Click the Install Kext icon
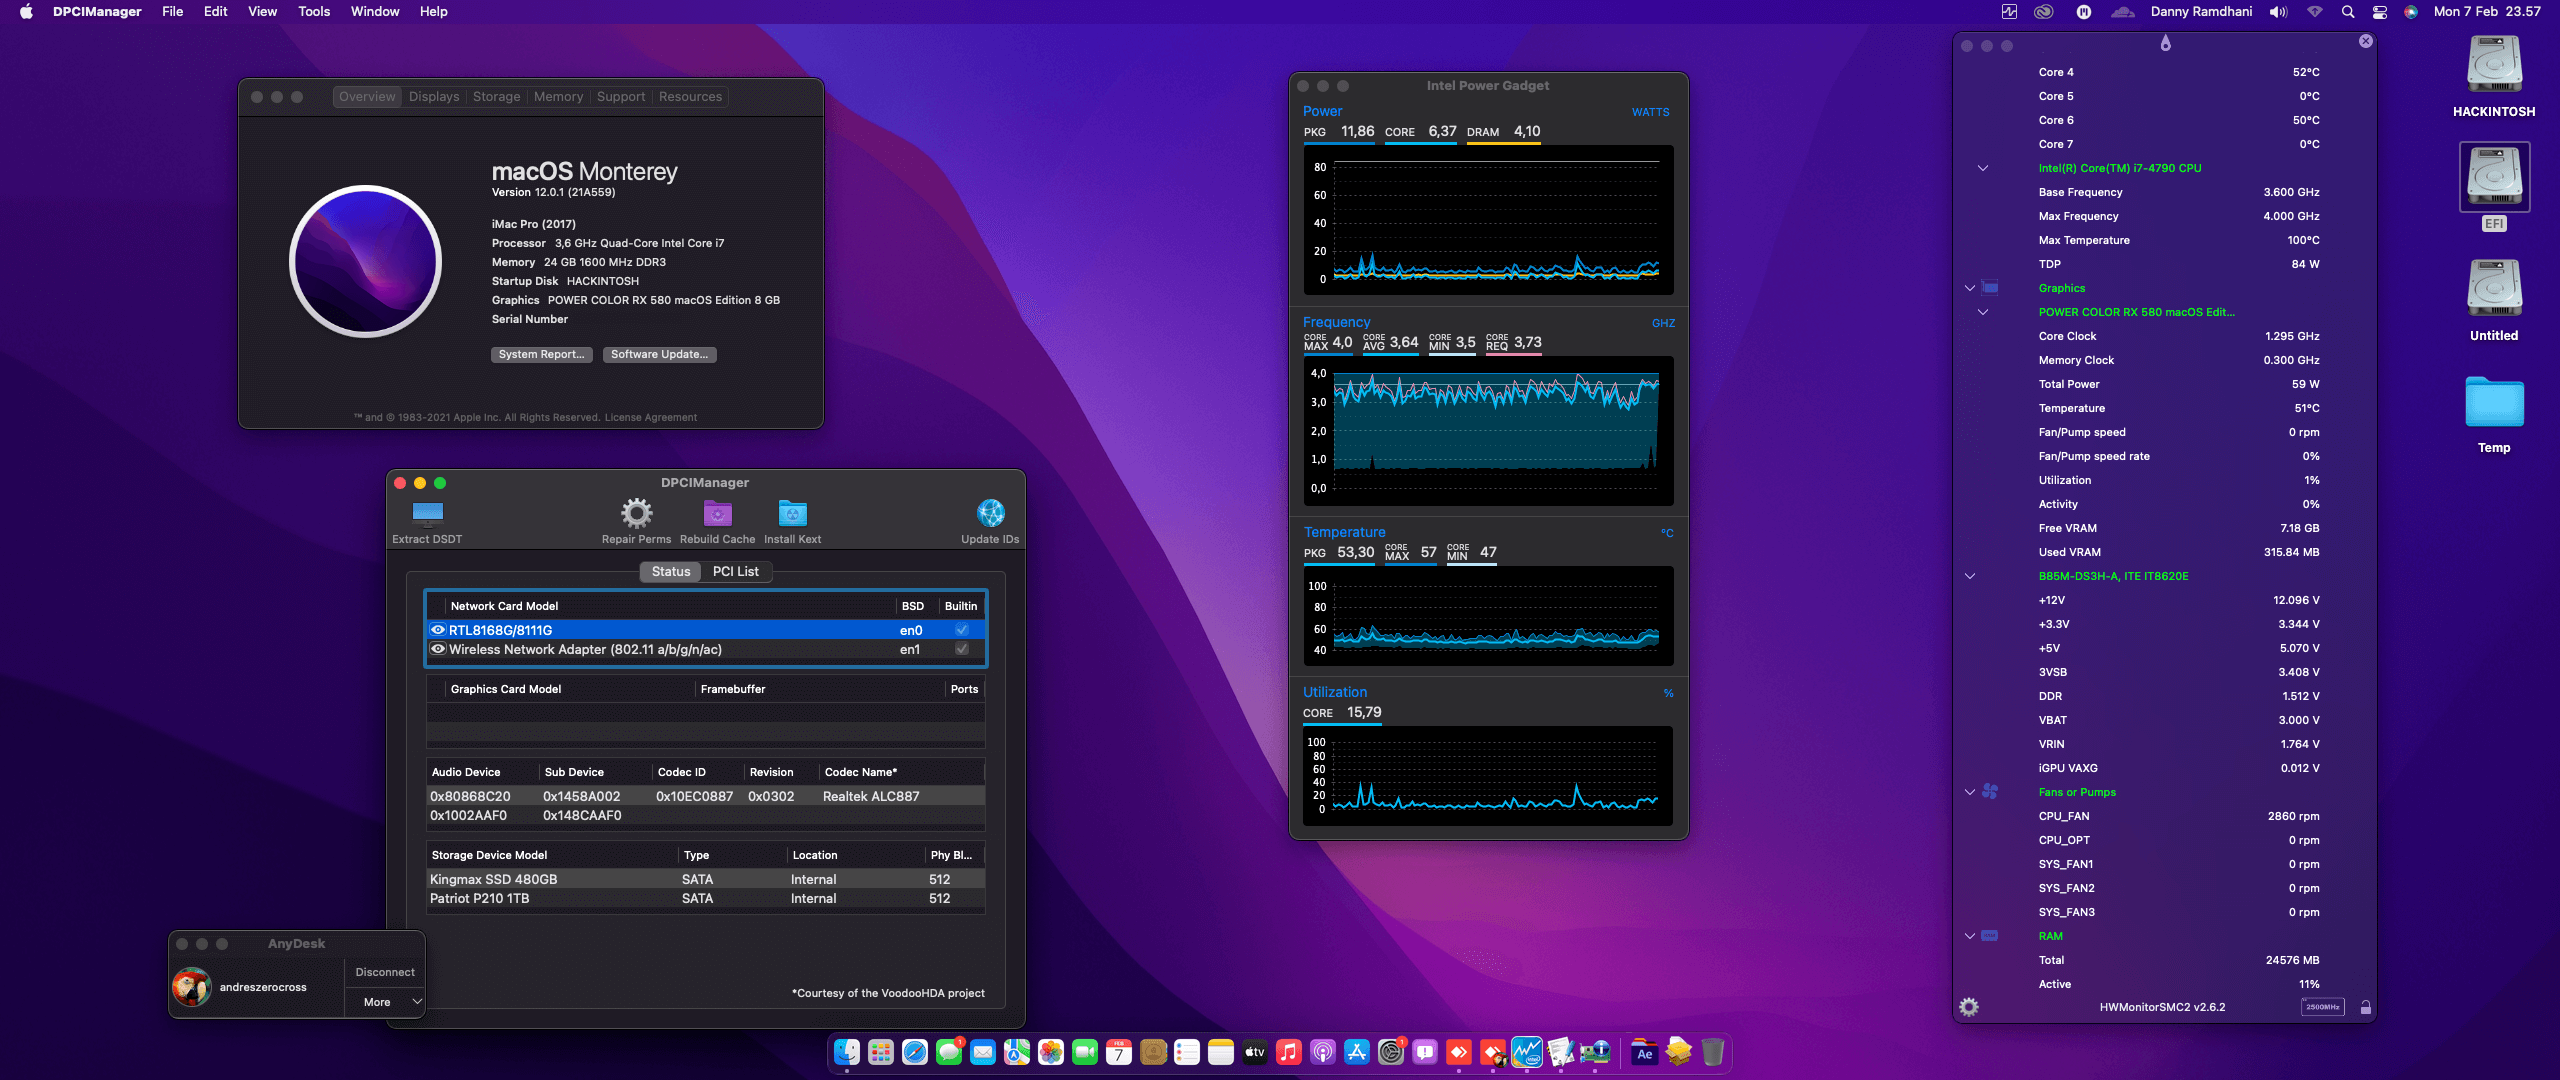This screenshot has height=1080, width=2560. tap(792, 515)
